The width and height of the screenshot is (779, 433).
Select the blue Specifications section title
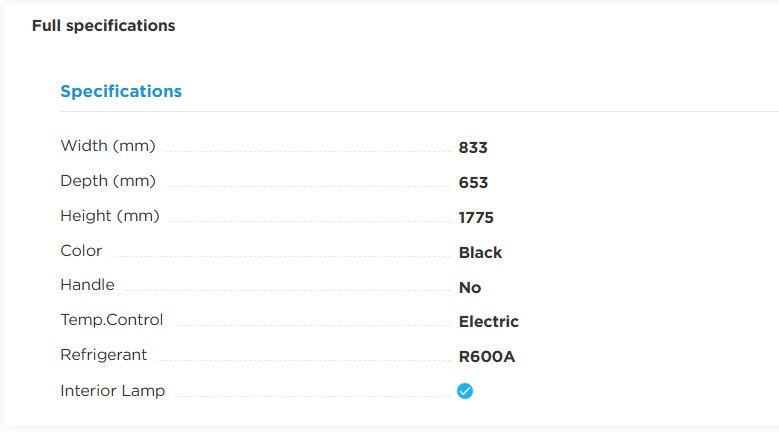pyautogui.click(x=121, y=91)
